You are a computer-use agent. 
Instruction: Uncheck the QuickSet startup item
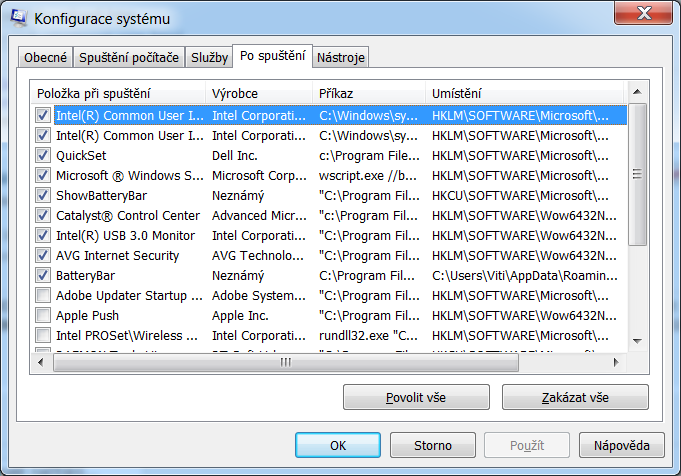tap(43, 155)
